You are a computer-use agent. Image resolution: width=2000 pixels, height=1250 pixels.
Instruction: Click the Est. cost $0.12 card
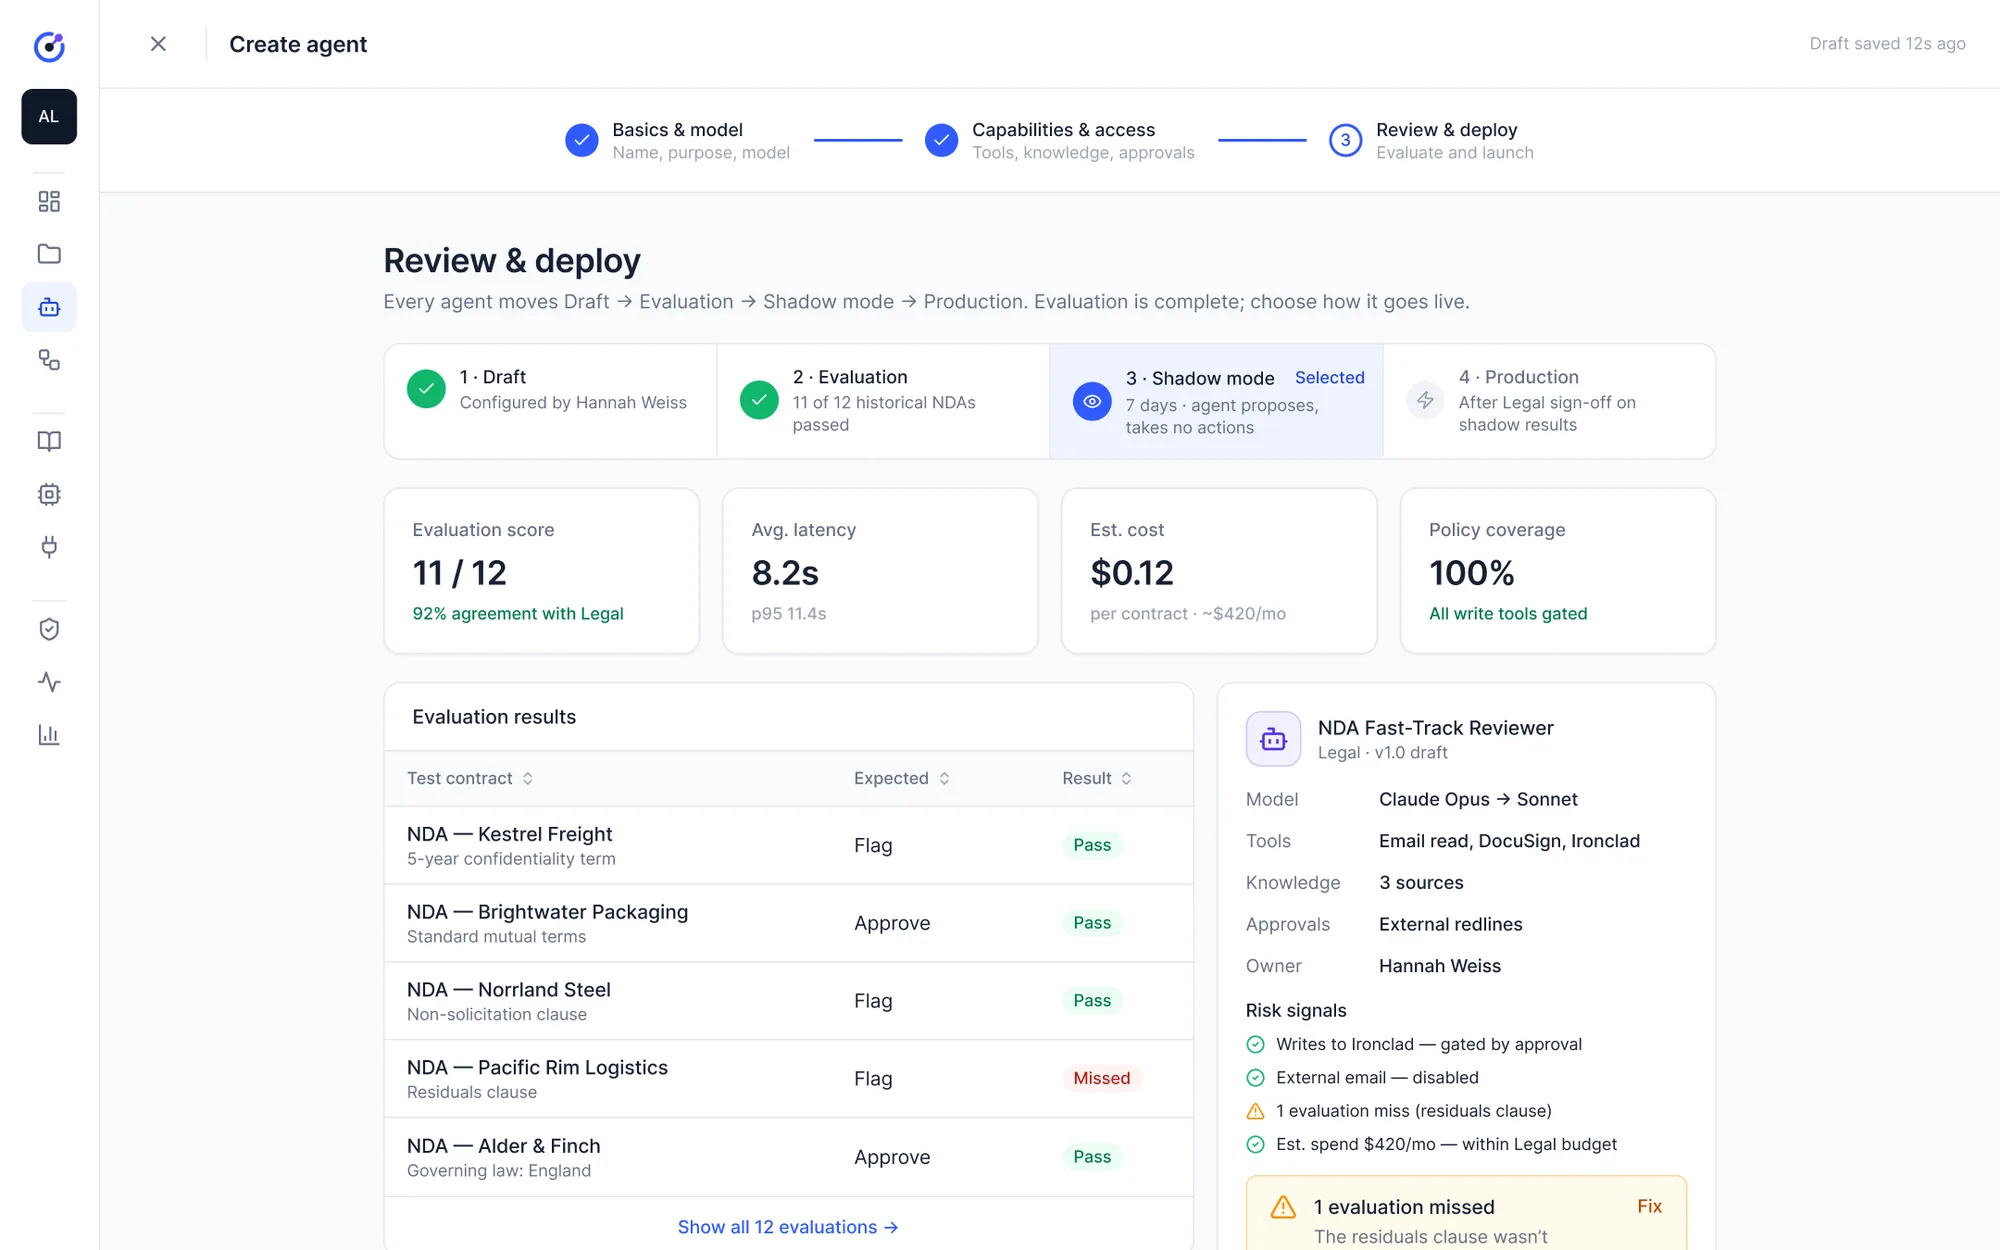[x=1219, y=571]
